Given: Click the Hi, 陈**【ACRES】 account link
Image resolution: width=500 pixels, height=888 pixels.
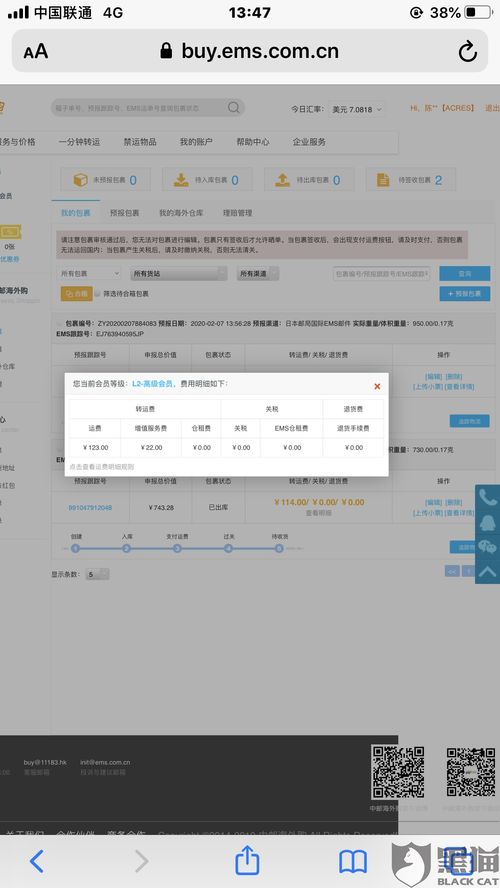Looking at the screenshot, I should 442,108.
